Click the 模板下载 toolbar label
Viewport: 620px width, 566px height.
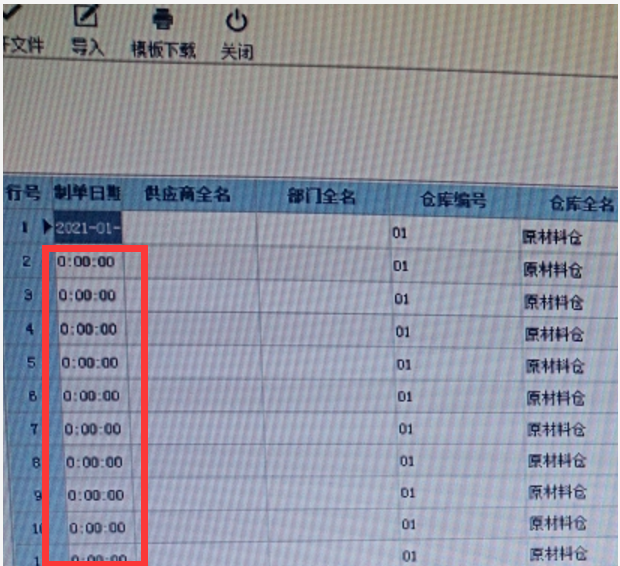[163, 50]
